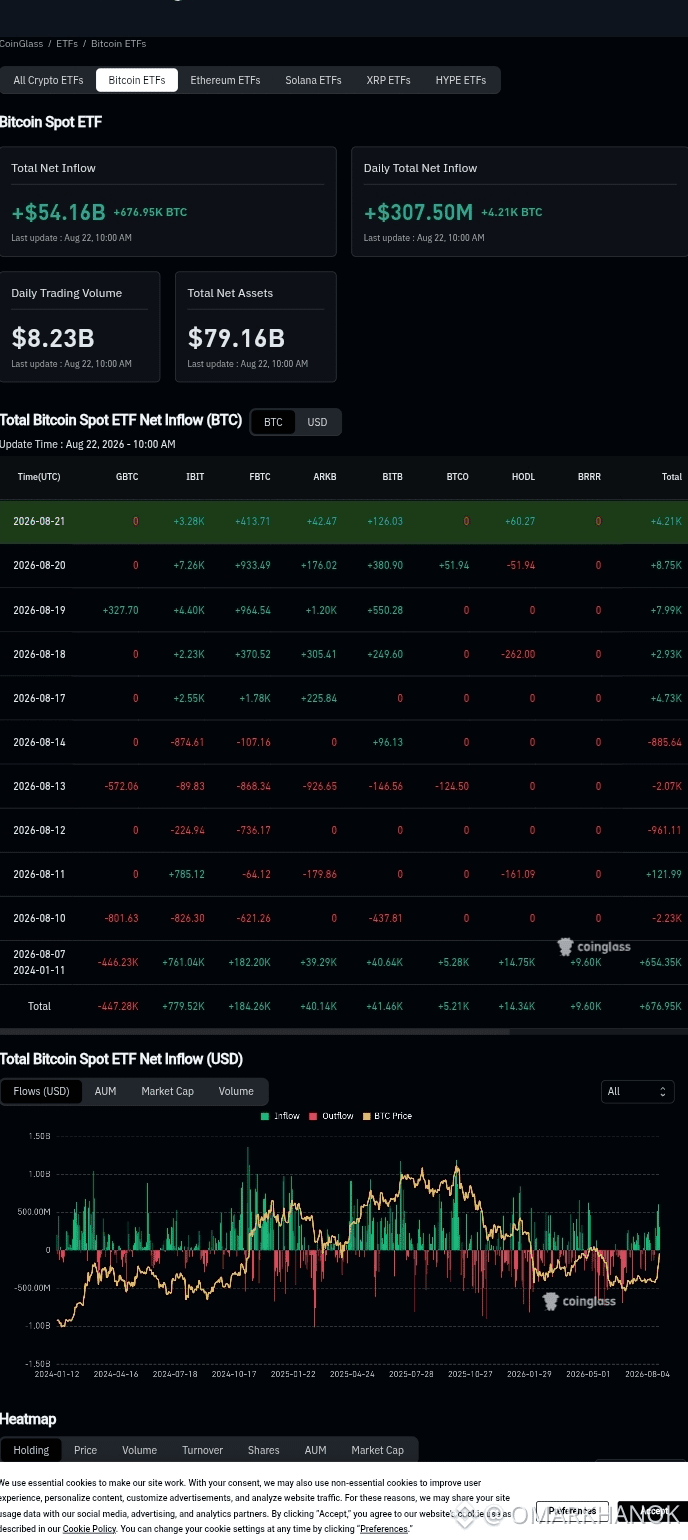Click the GBTC column header
Screen dimensions: 688x1540
pos(127,477)
